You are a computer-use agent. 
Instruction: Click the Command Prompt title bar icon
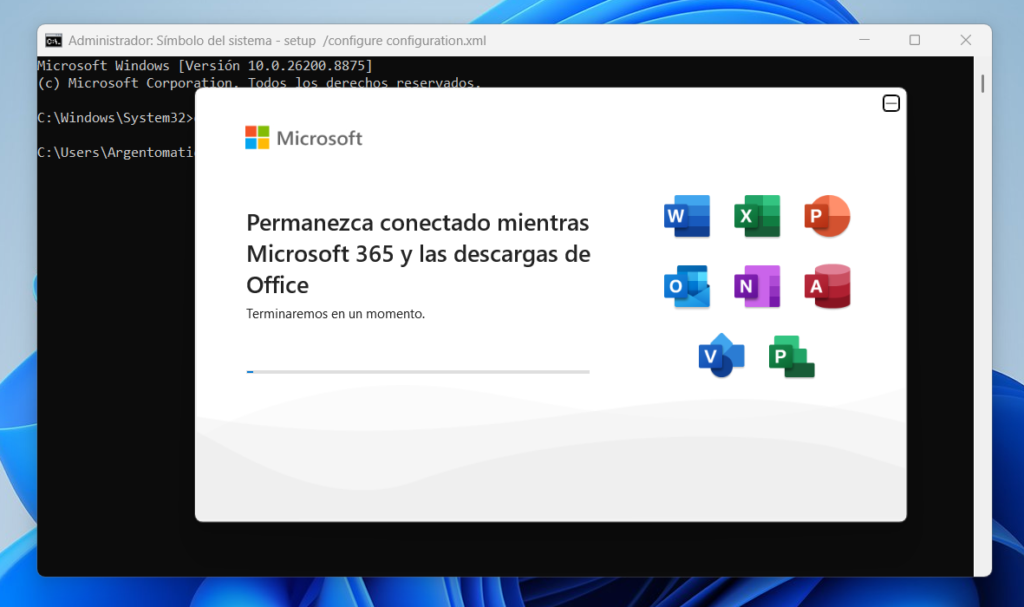pos(54,41)
